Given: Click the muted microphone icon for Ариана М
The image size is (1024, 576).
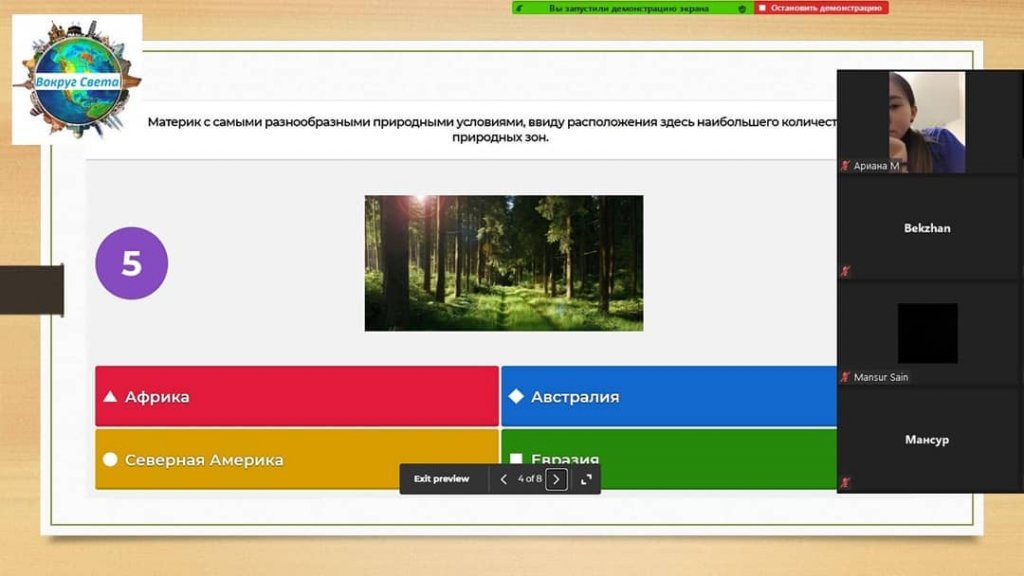Looking at the screenshot, I should (x=846, y=166).
